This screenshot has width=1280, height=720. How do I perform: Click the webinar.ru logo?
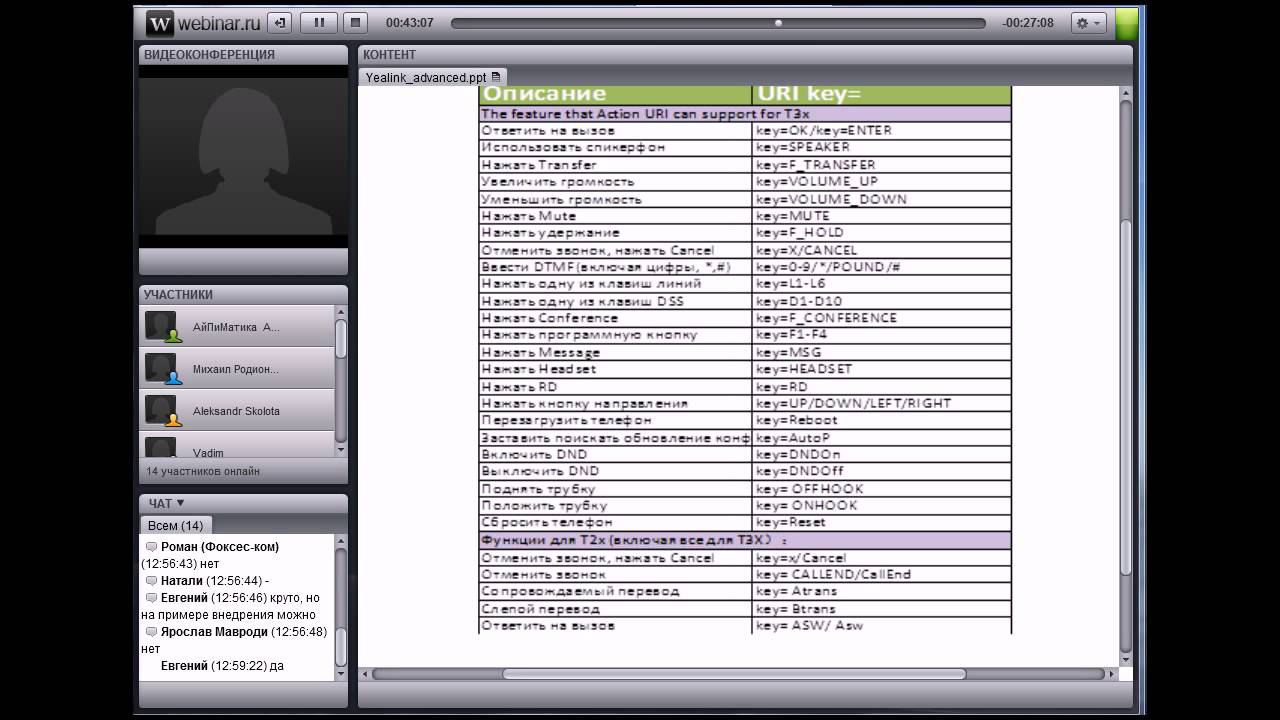click(x=203, y=22)
